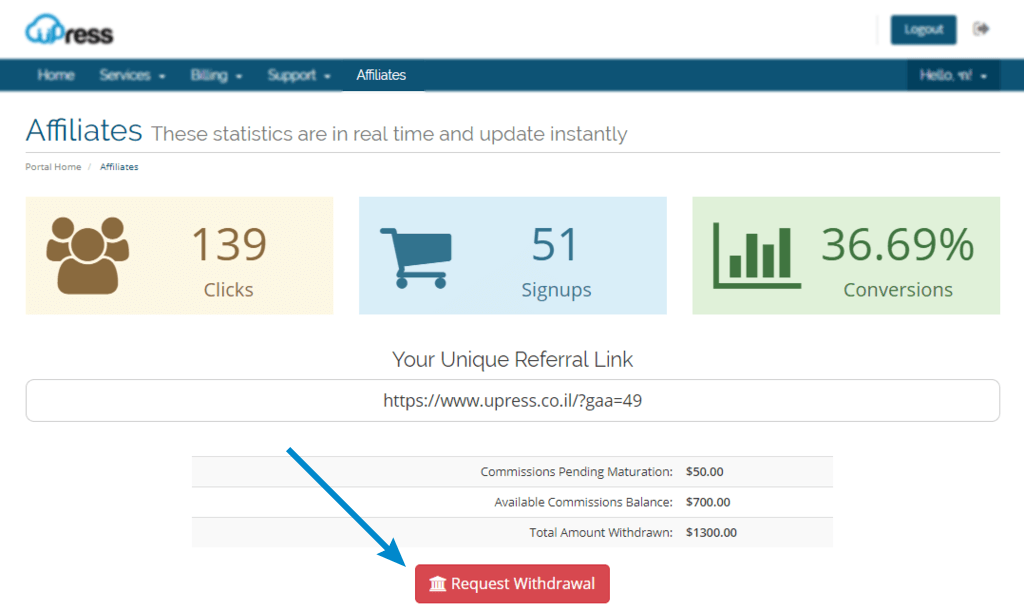Image resolution: width=1024 pixels, height=615 pixels.
Task: Follow the Portal Home breadcrumb link
Action: tap(53, 167)
